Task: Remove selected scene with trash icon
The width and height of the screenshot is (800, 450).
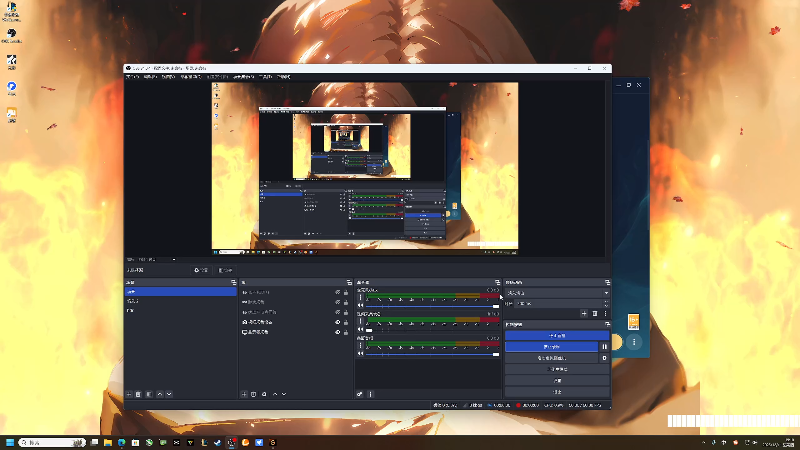Action: [138, 394]
